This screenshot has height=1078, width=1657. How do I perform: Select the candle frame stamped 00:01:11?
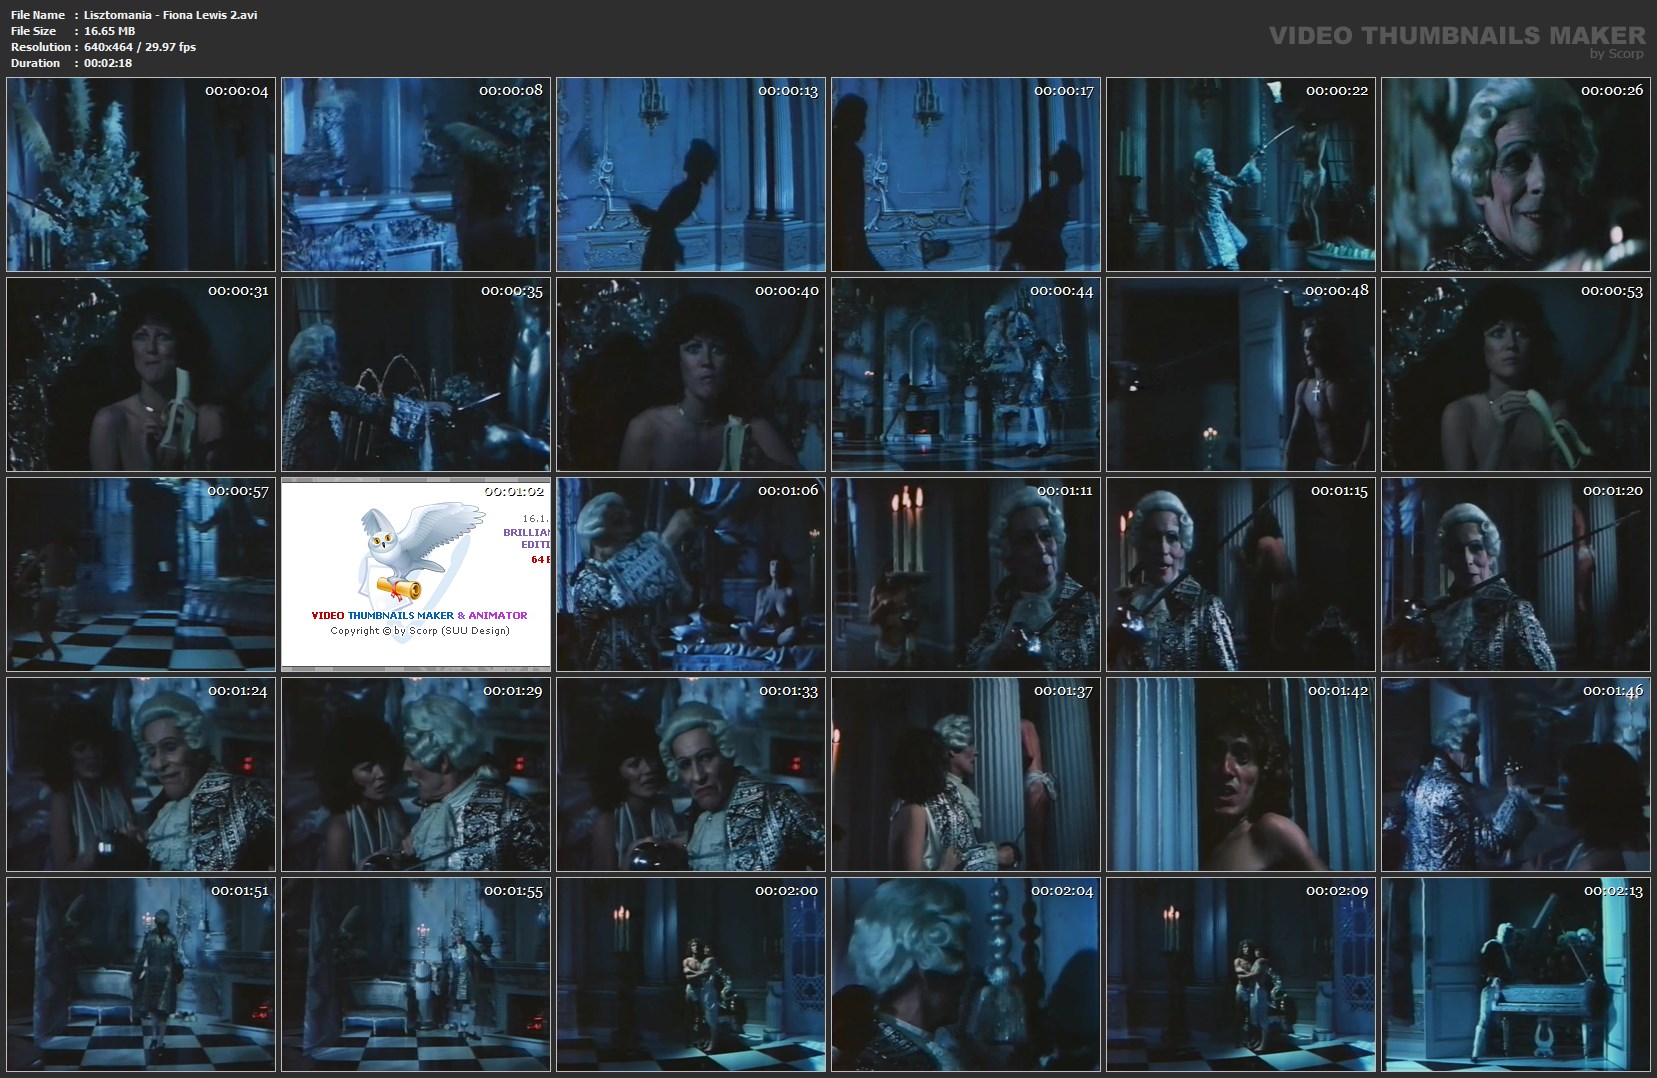pos(966,575)
